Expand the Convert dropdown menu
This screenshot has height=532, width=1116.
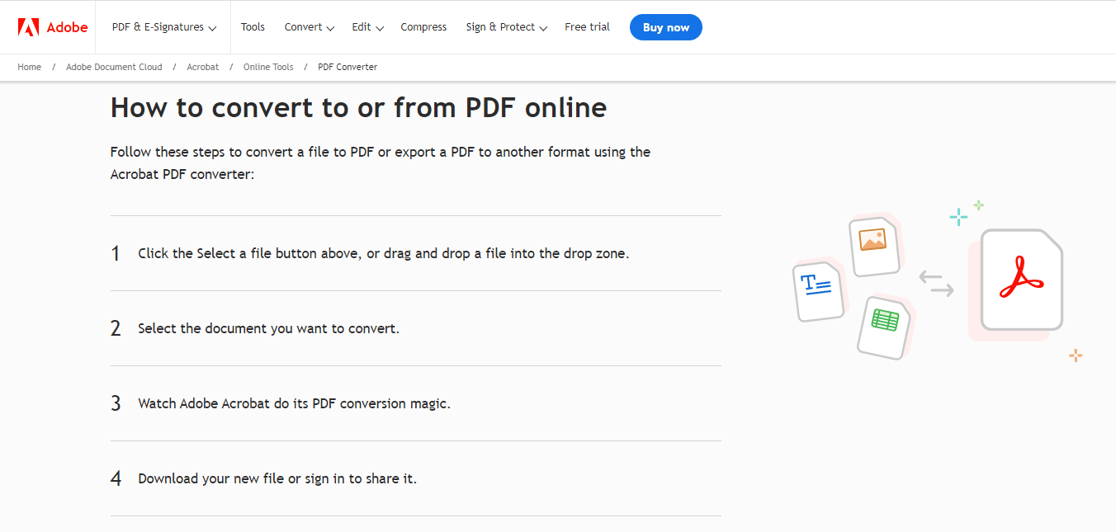(x=309, y=27)
